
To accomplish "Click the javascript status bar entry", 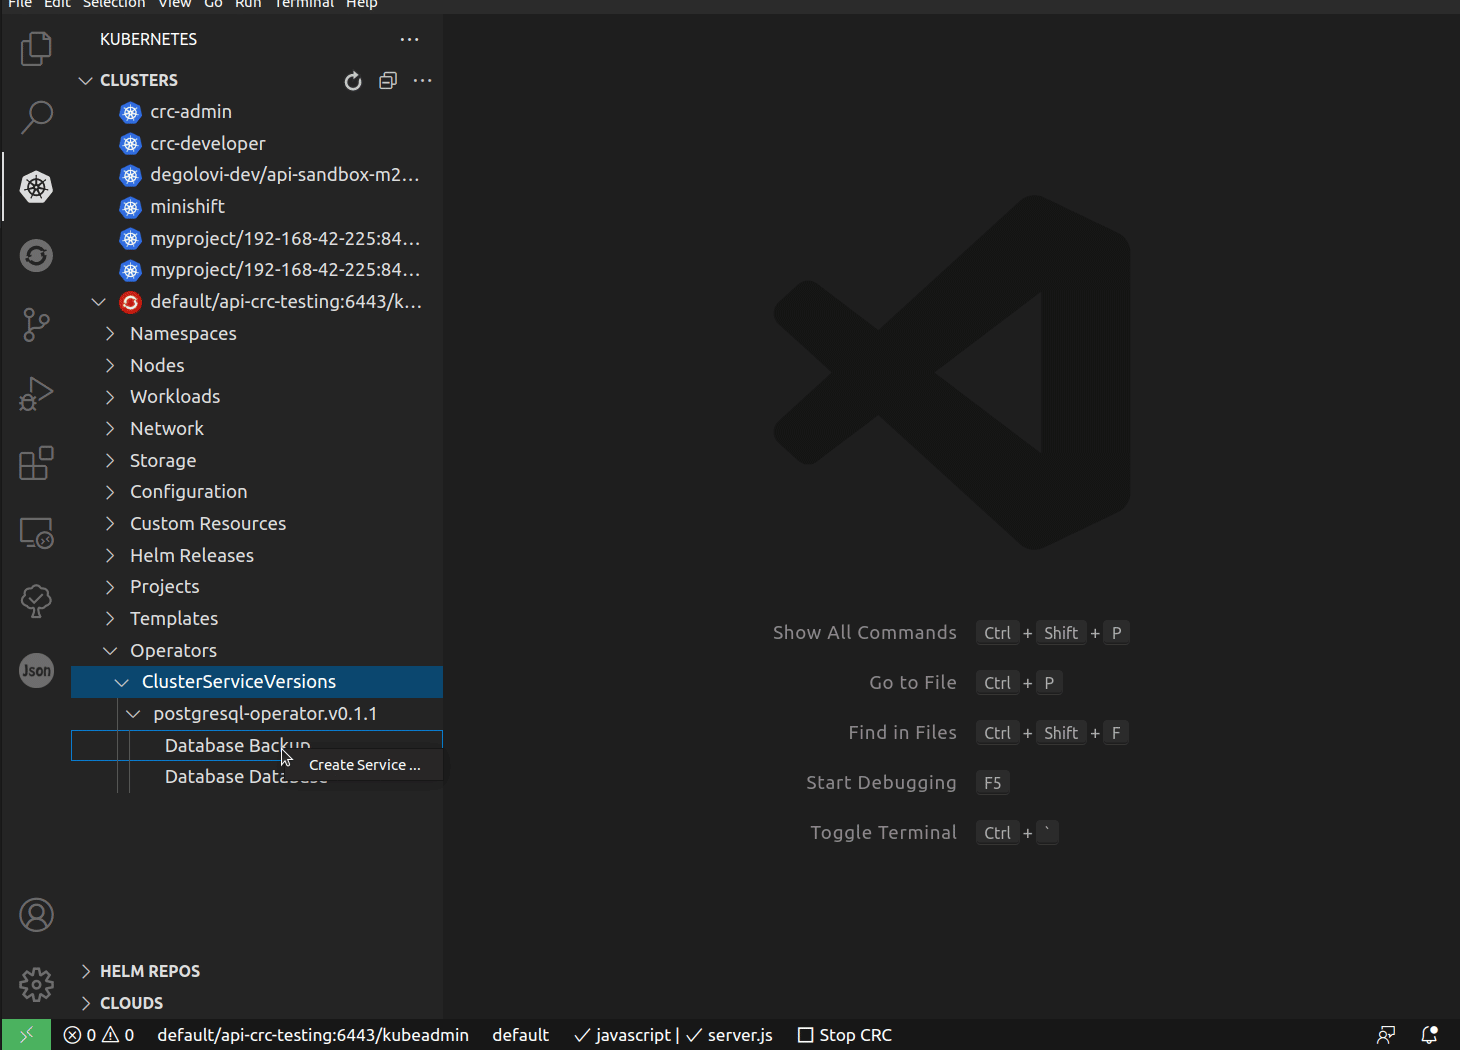I will click(623, 1035).
